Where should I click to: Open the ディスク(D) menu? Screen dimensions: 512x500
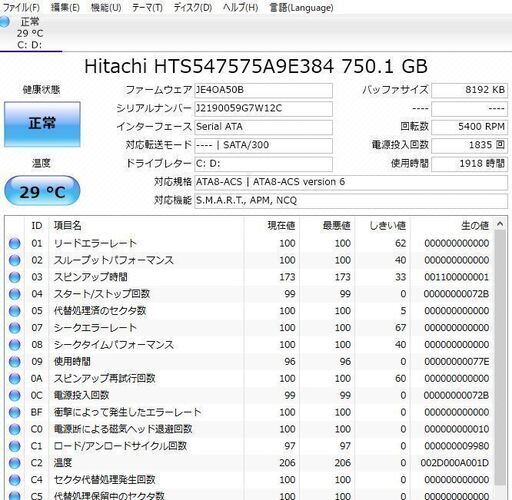(x=193, y=7)
